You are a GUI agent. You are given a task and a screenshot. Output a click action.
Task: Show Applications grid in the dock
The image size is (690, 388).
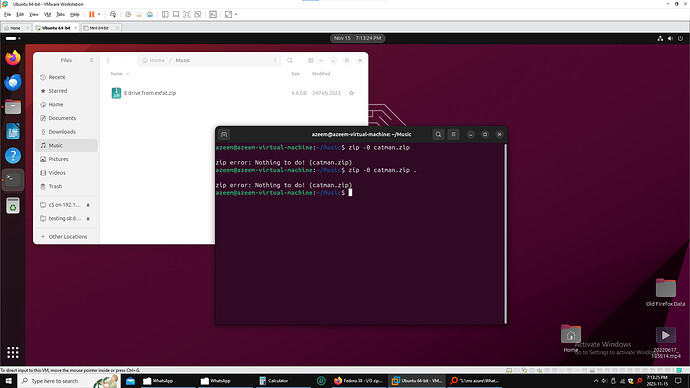(x=13, y=352)
